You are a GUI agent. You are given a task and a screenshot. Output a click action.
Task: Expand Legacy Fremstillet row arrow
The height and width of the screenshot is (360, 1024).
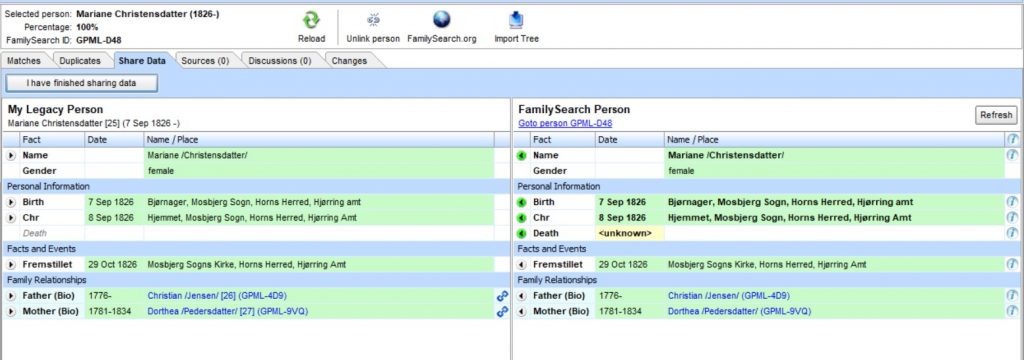tap(11, 265)
